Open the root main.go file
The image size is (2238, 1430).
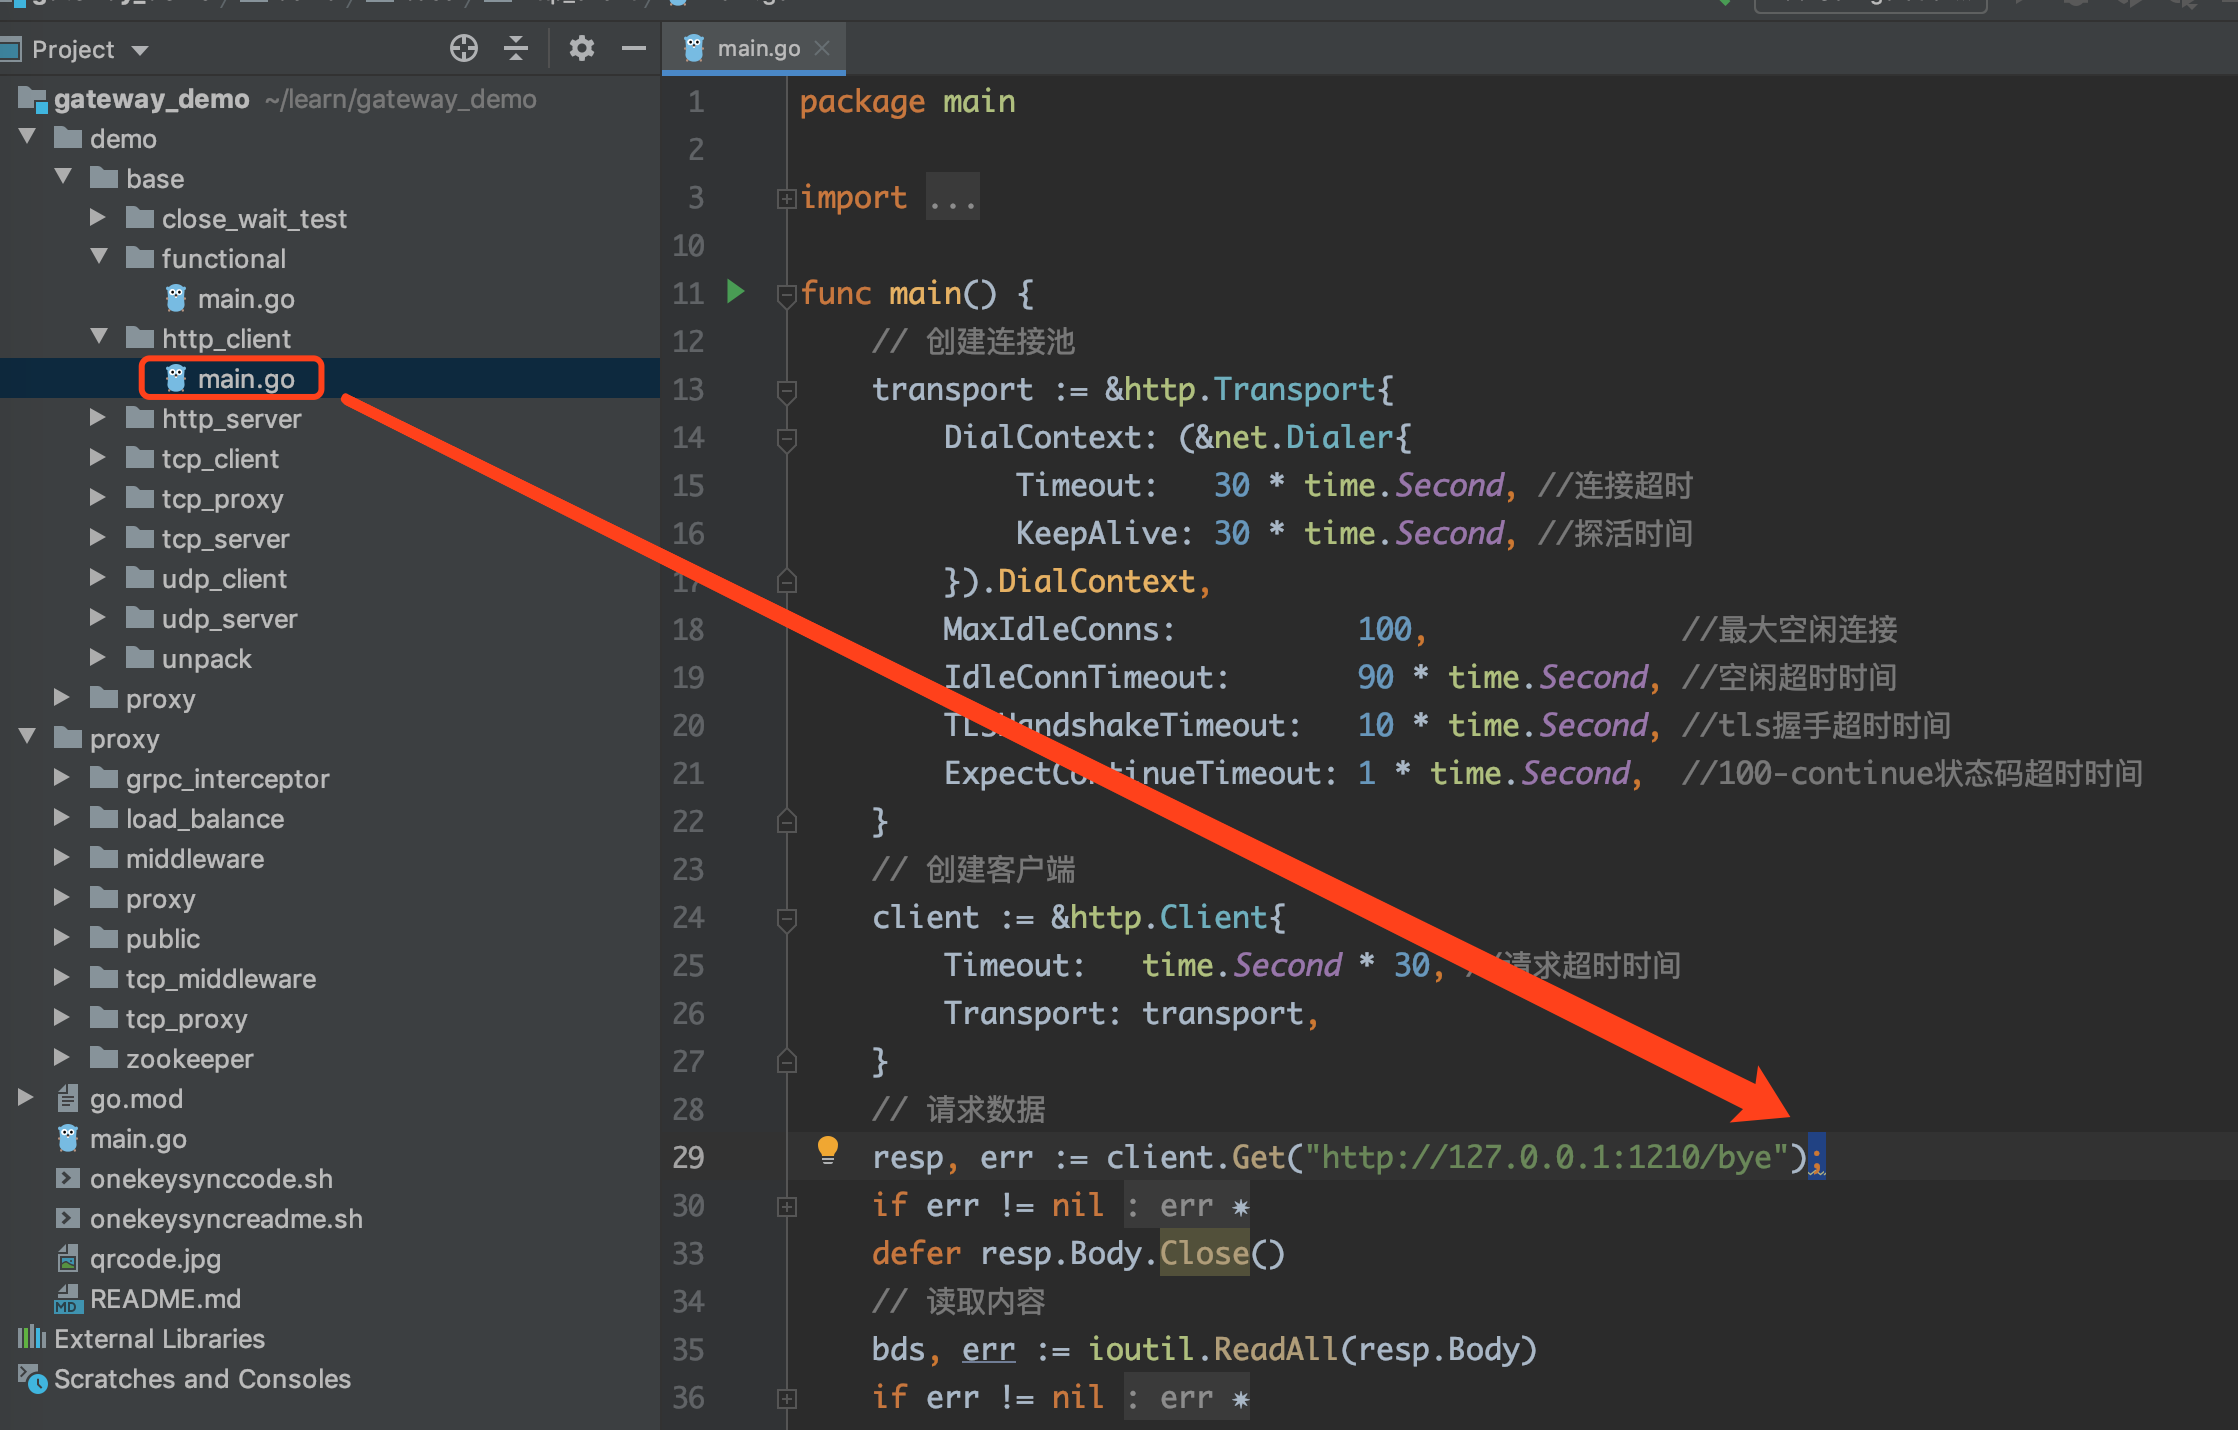(138, 1139)
